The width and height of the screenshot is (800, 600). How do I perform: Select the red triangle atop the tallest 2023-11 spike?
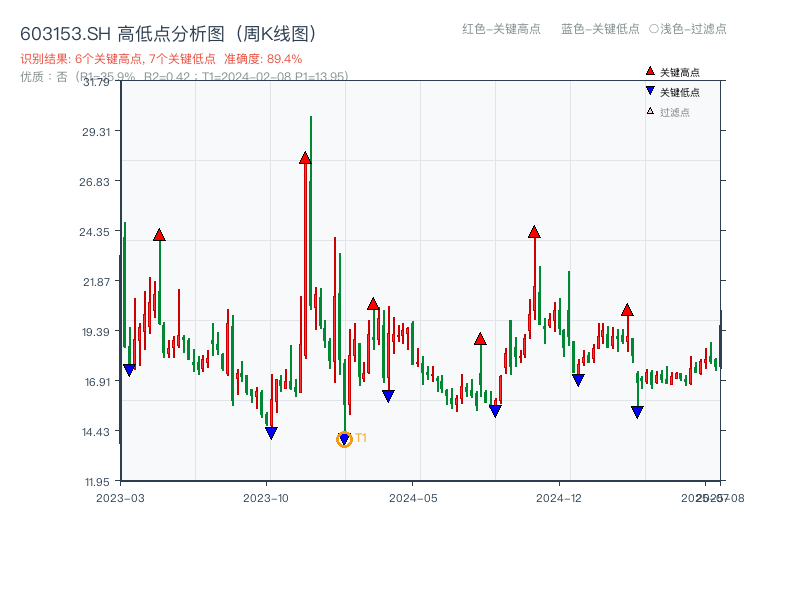pos(305,156)
